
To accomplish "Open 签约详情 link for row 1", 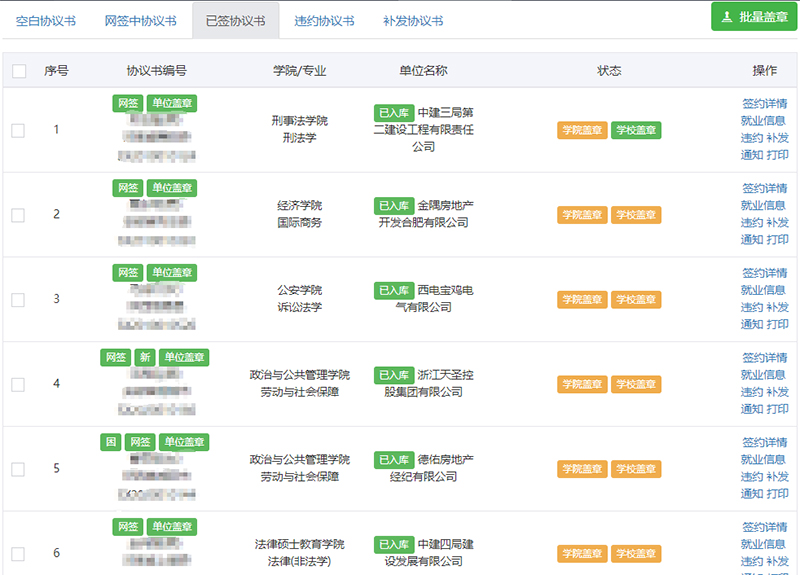I will coord(764,104).
